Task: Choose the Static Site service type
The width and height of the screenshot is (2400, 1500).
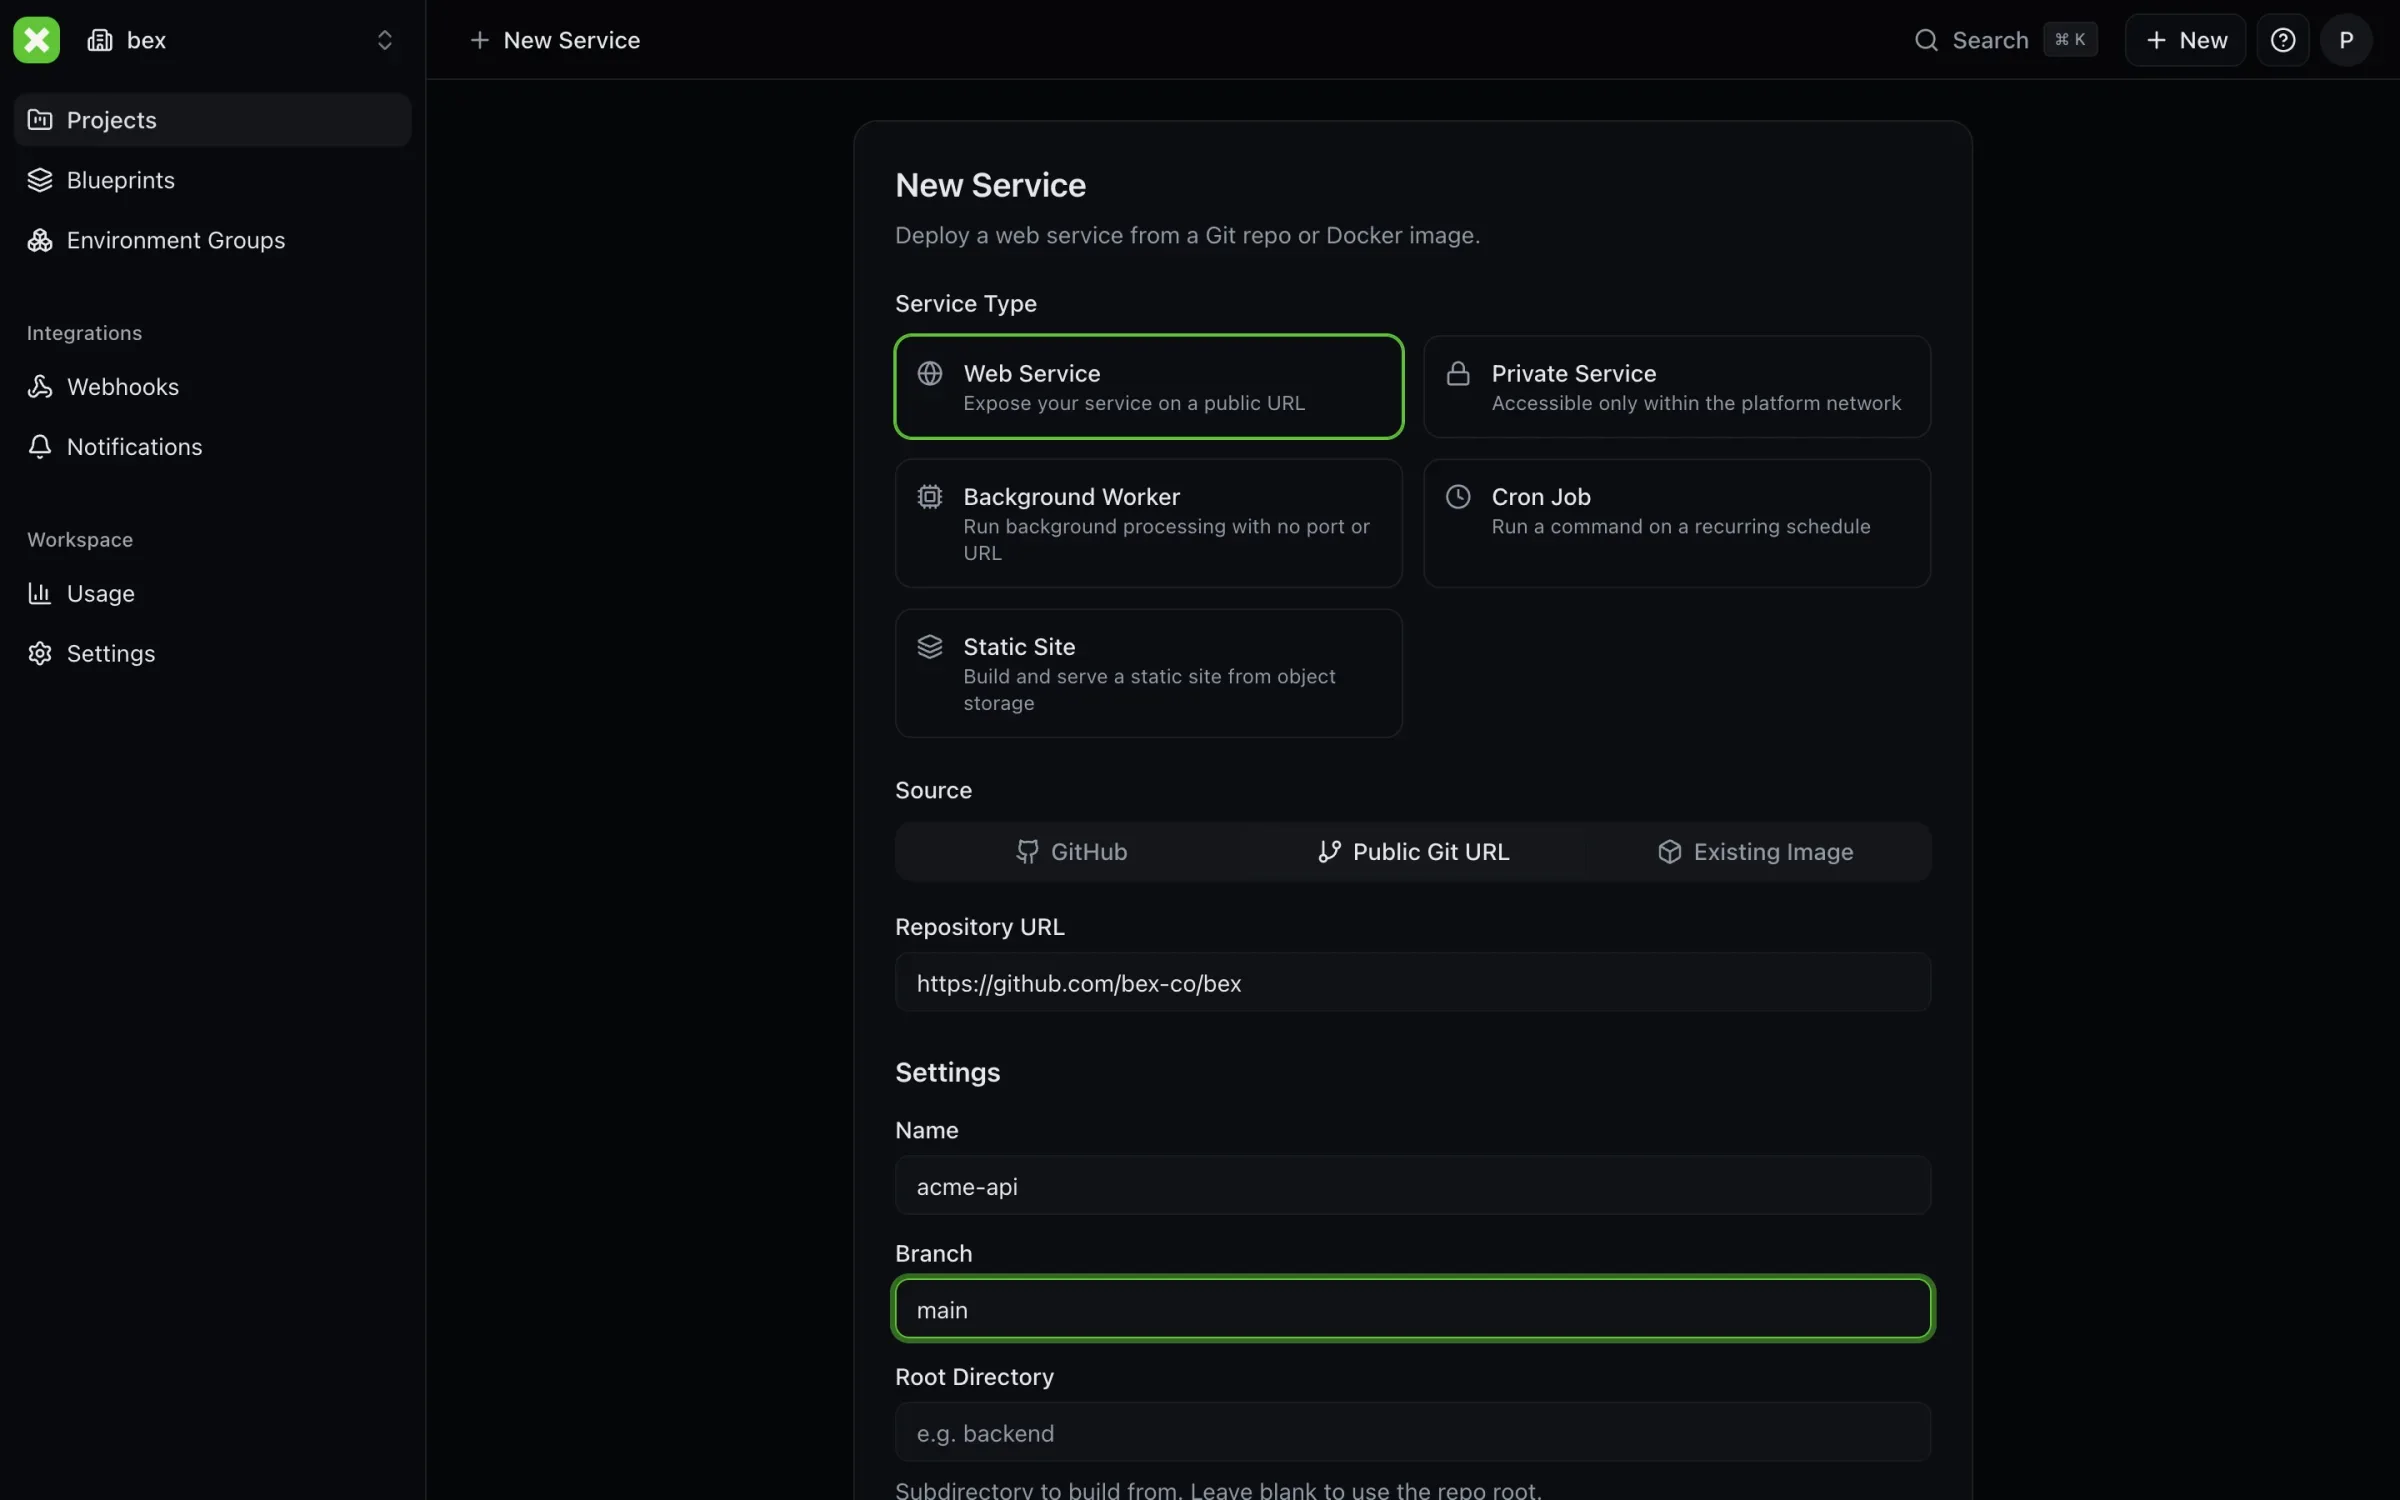Action: point(1148,673)
